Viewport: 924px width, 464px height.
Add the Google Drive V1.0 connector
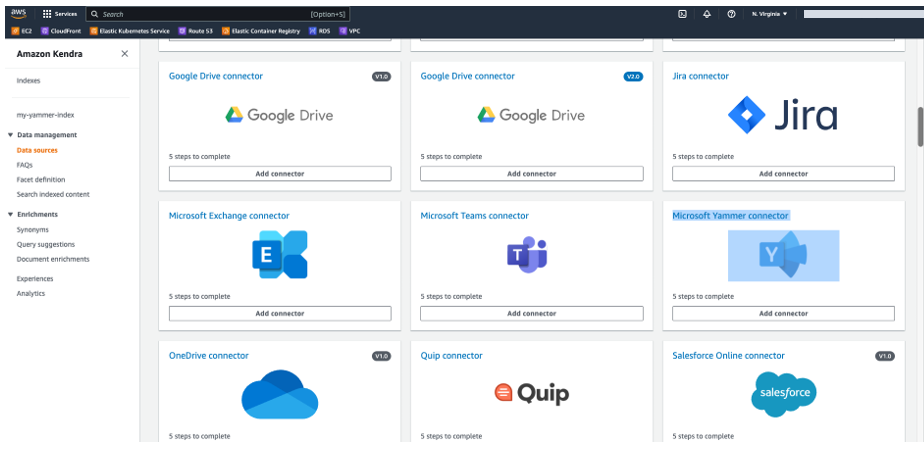280,174
